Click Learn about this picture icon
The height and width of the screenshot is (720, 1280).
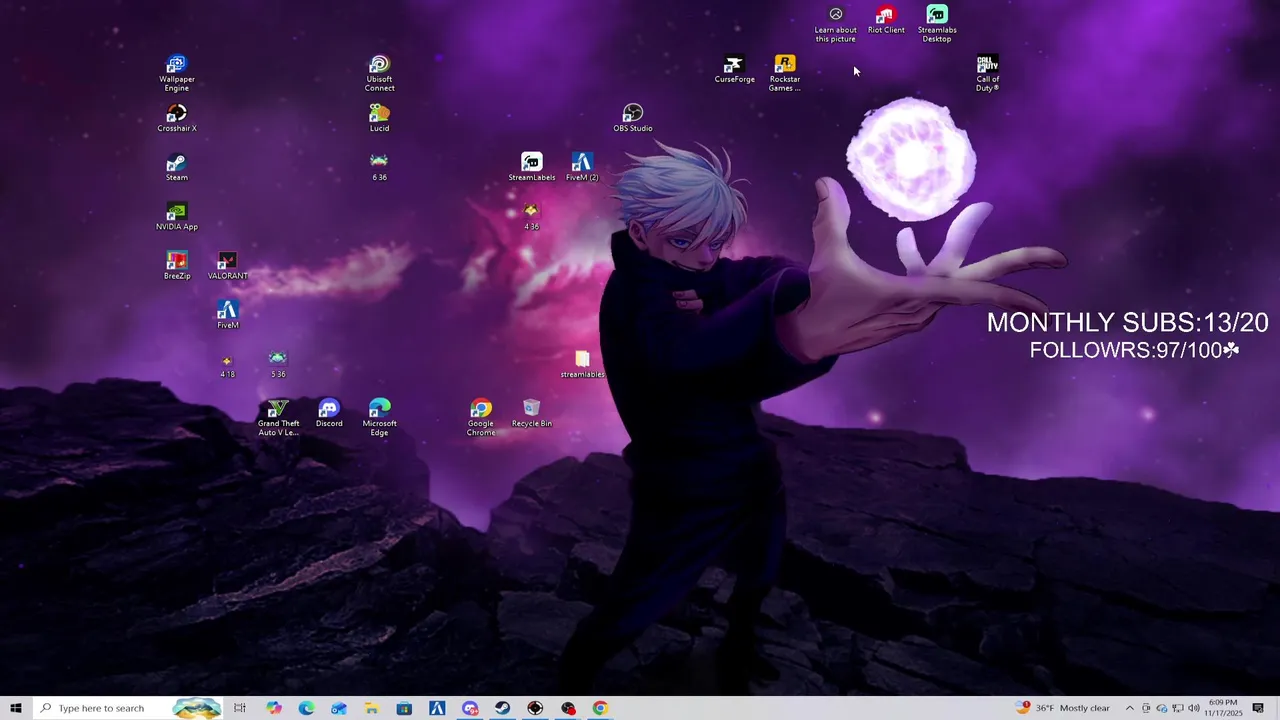click(836, 24)
